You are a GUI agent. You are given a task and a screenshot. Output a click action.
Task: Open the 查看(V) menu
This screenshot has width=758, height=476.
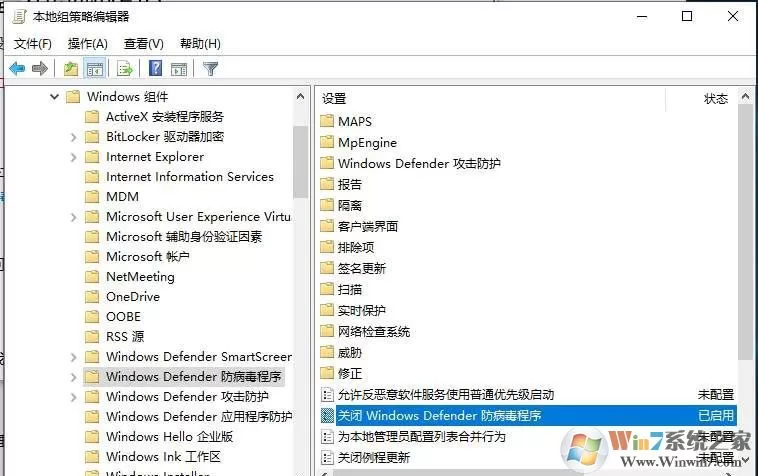[x=144, y=44]
